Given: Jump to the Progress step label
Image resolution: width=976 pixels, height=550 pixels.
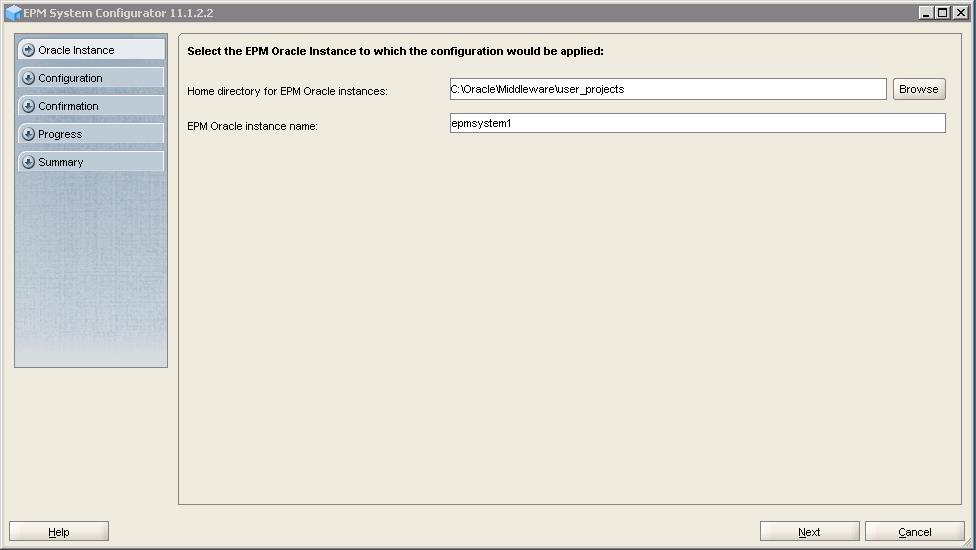Looking at the screenshot, I should [x=60, y=134].
